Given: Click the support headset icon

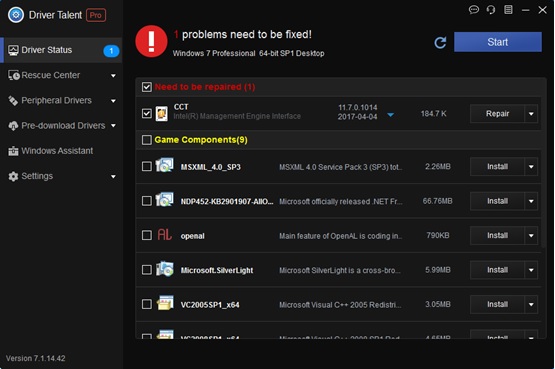Looking at the screenshot, I should (491, 10).
